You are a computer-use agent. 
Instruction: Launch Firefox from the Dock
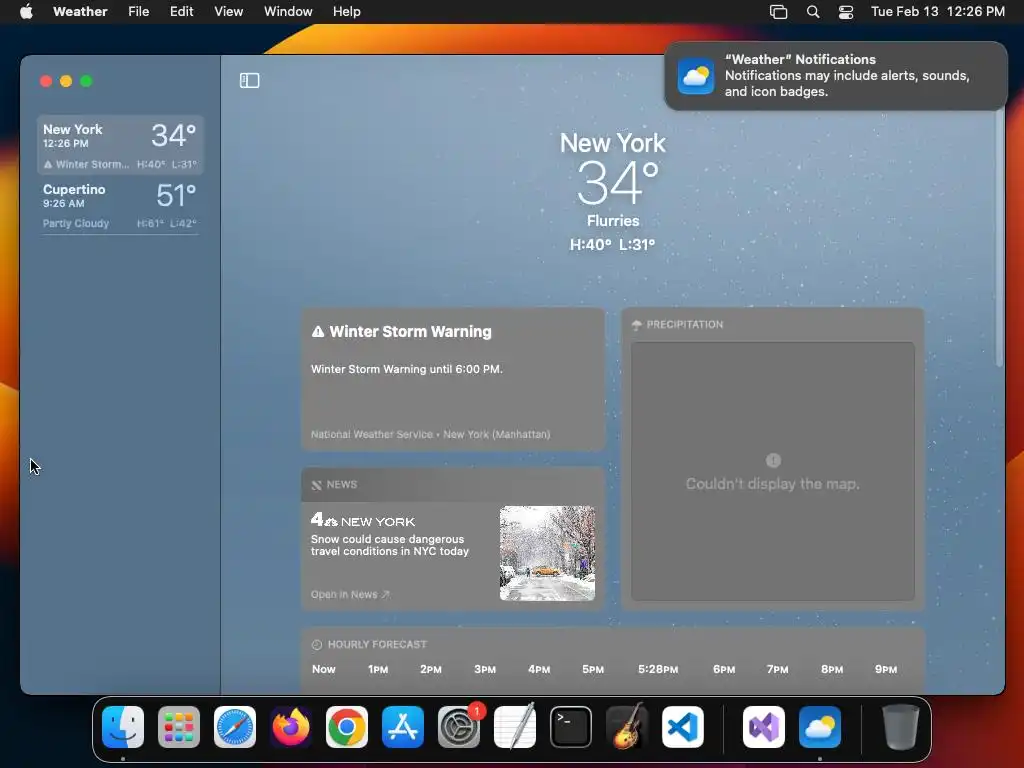click(291, 727)
